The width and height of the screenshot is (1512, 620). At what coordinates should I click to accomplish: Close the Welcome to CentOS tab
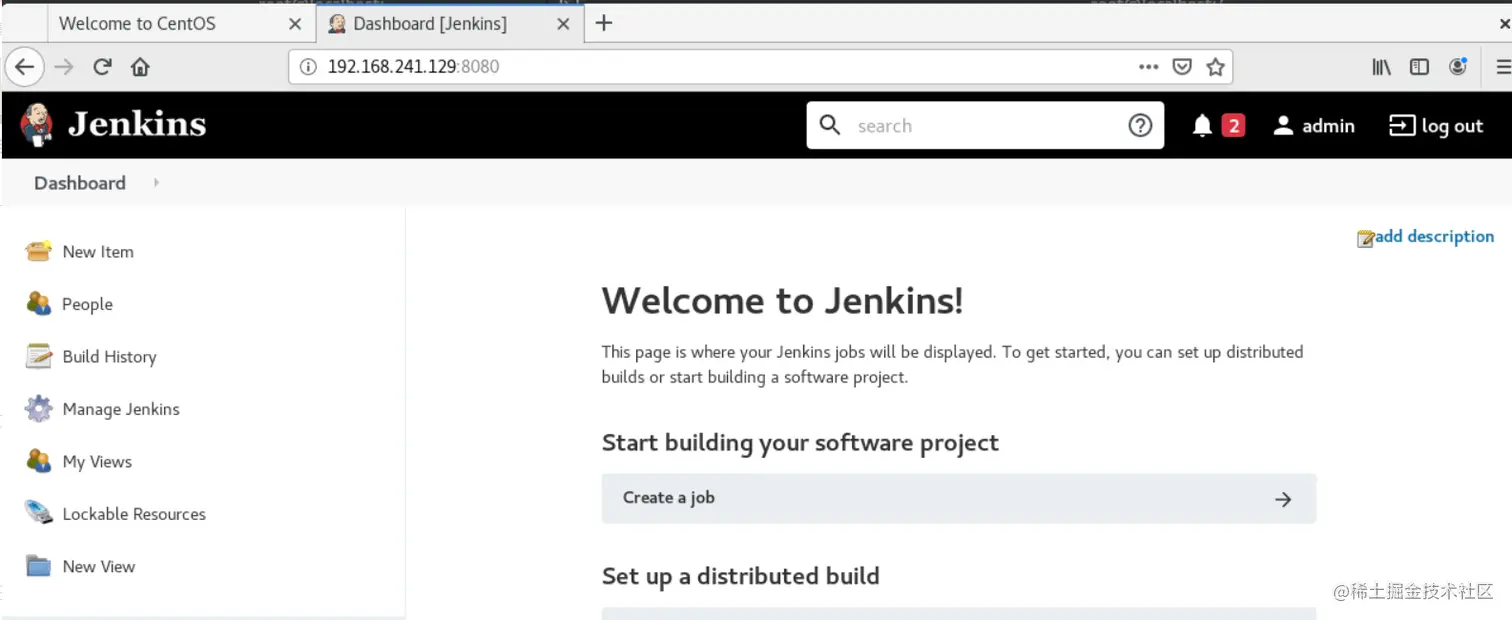pyautogui.click(x=294, y=23)
